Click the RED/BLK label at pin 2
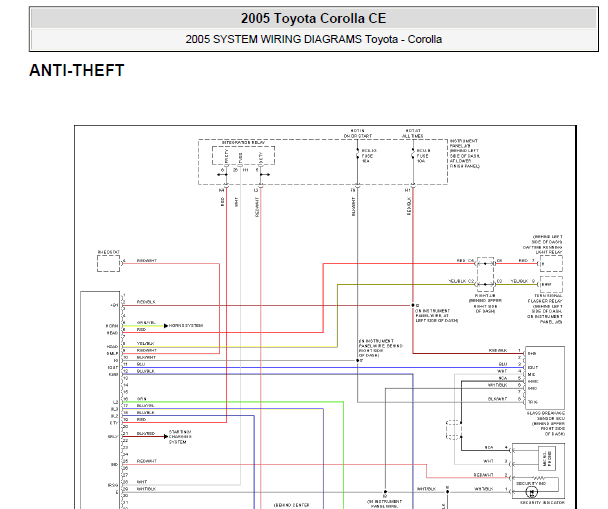 [146, 302]
